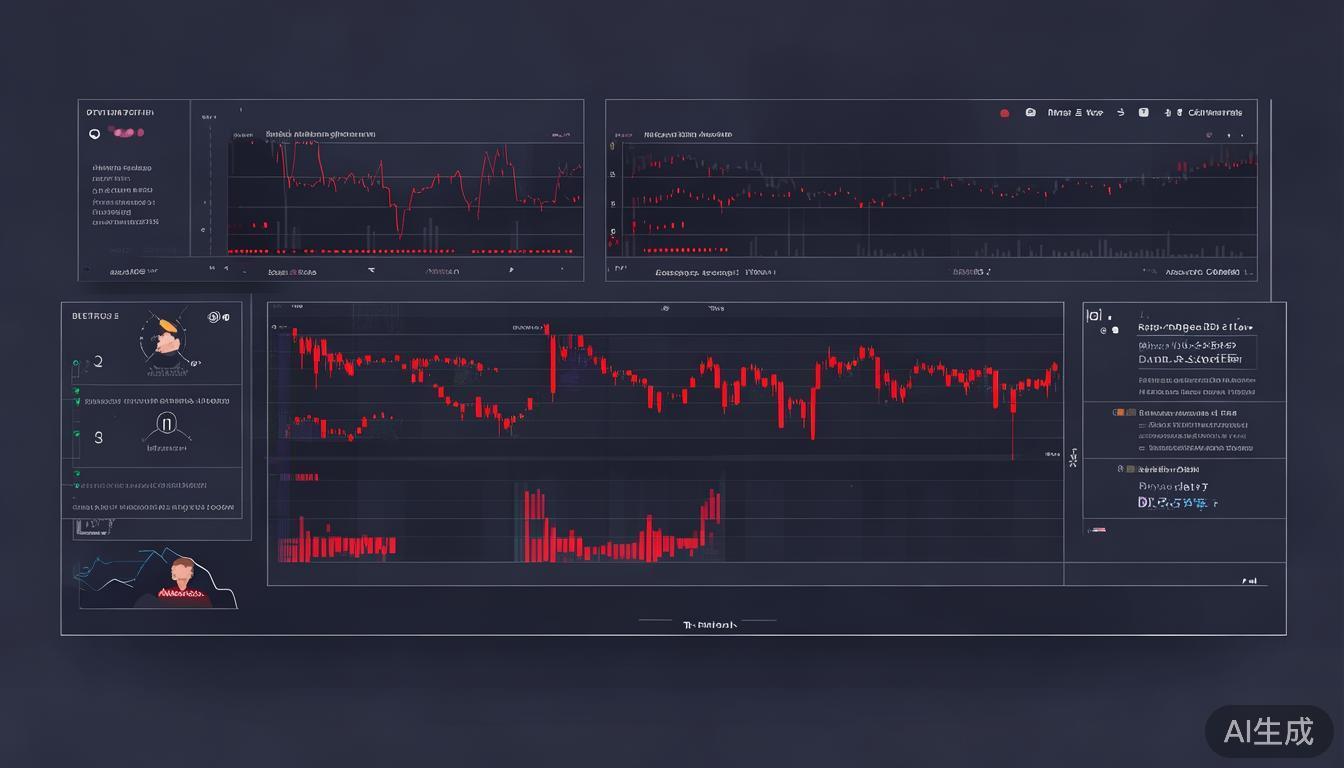This screenshot has height=768, width=1344.
Task: Select the rightmost text label in top-right toolbar
Action: tap(1214, 113)
